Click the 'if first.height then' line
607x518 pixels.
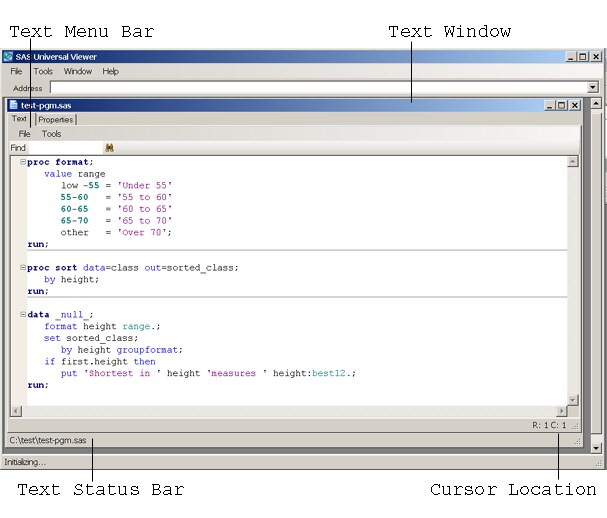(100, 361)
